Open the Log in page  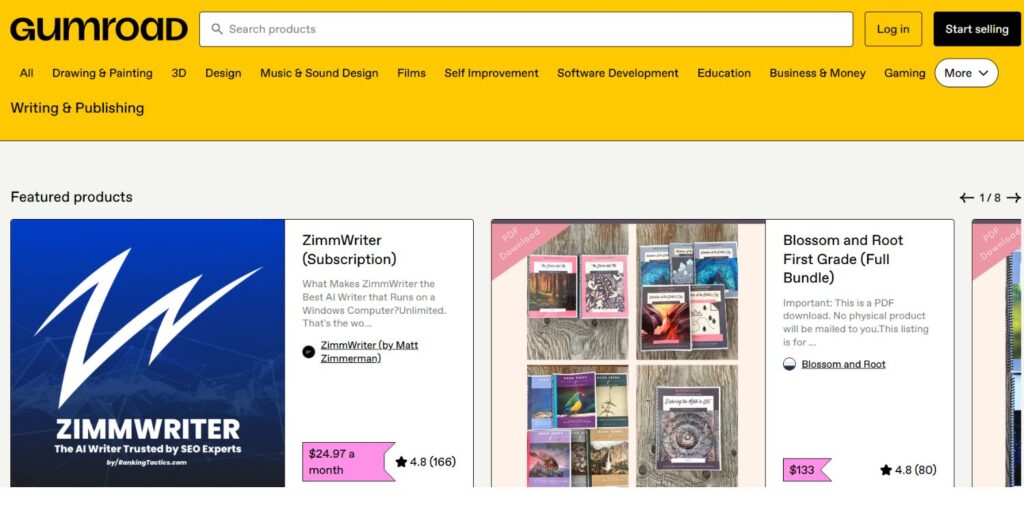(893, 29)
